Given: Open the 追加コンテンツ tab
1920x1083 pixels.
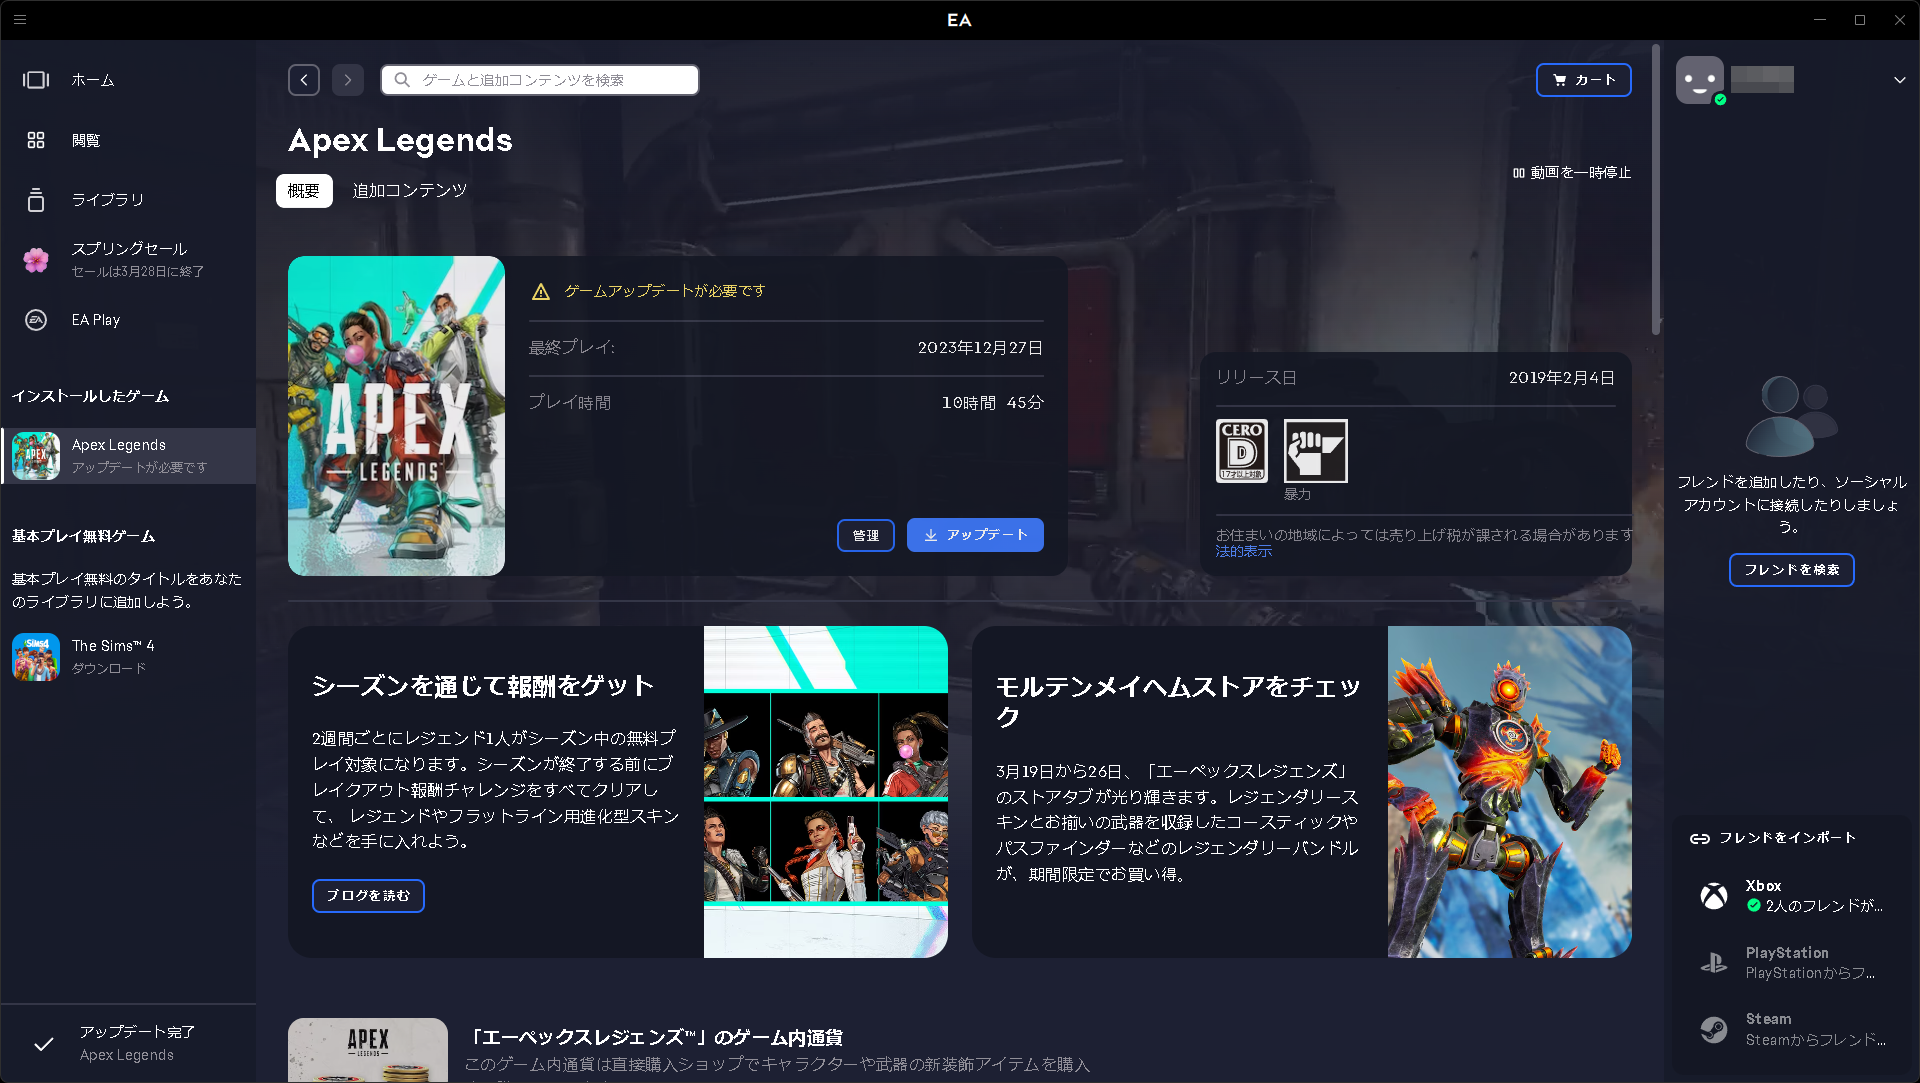Looking at the screenshot, I should pyautogui.click(x=409, y=190).
